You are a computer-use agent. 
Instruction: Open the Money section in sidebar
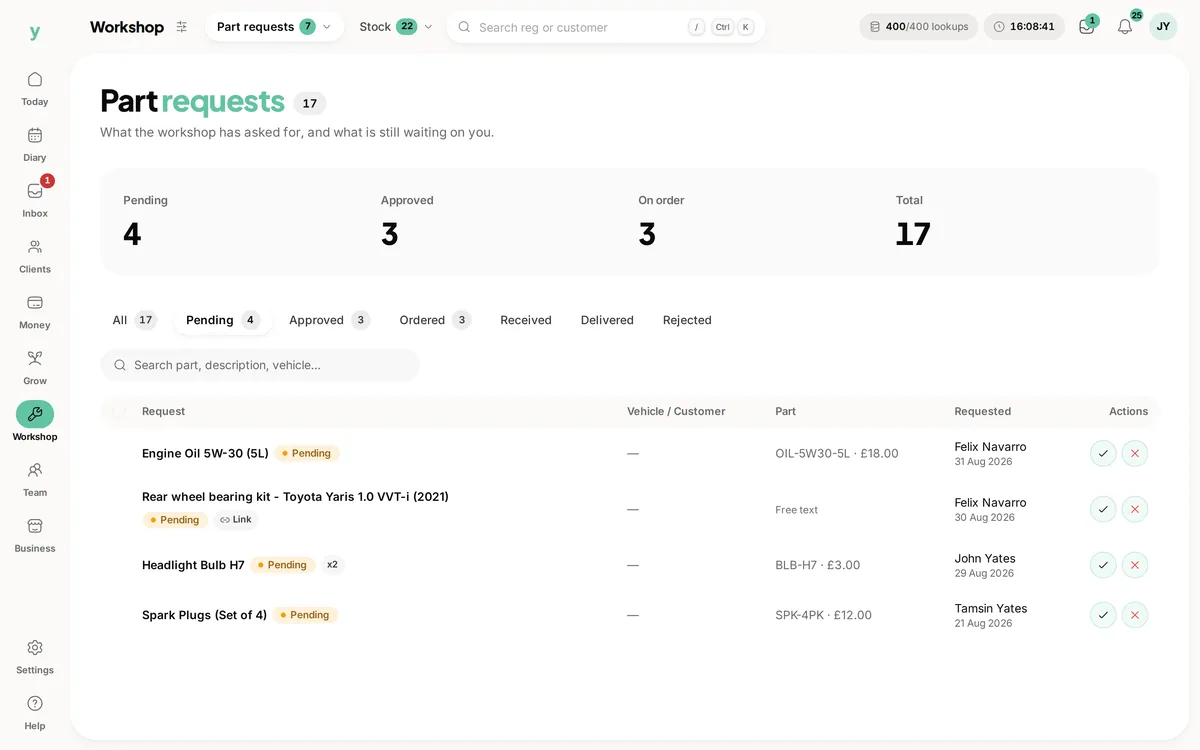(35, 312)
